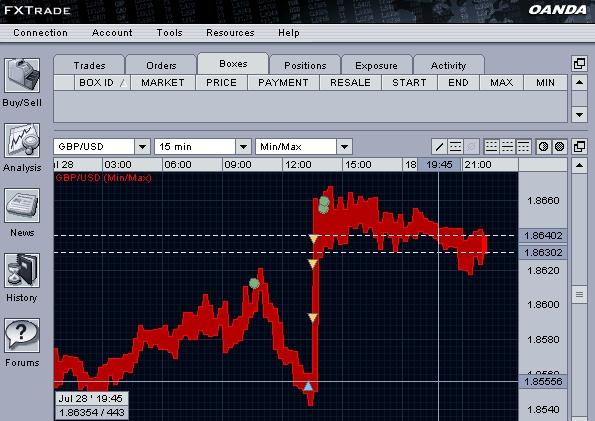Image resolution: width=595 pixels, height=421 pixels.
Task: Toggle the half-shaded circle chart marker button
Action: point(543,147)
